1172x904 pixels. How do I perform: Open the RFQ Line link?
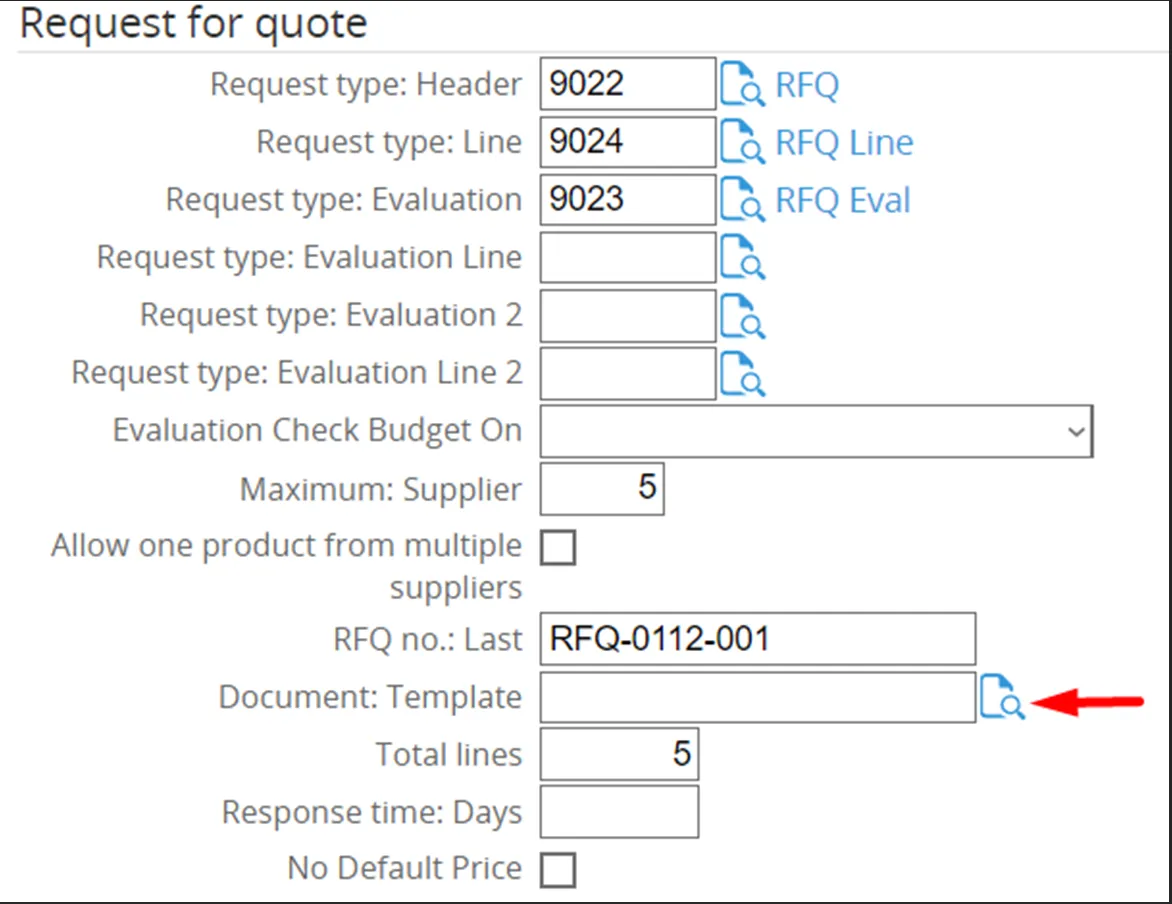844,143
